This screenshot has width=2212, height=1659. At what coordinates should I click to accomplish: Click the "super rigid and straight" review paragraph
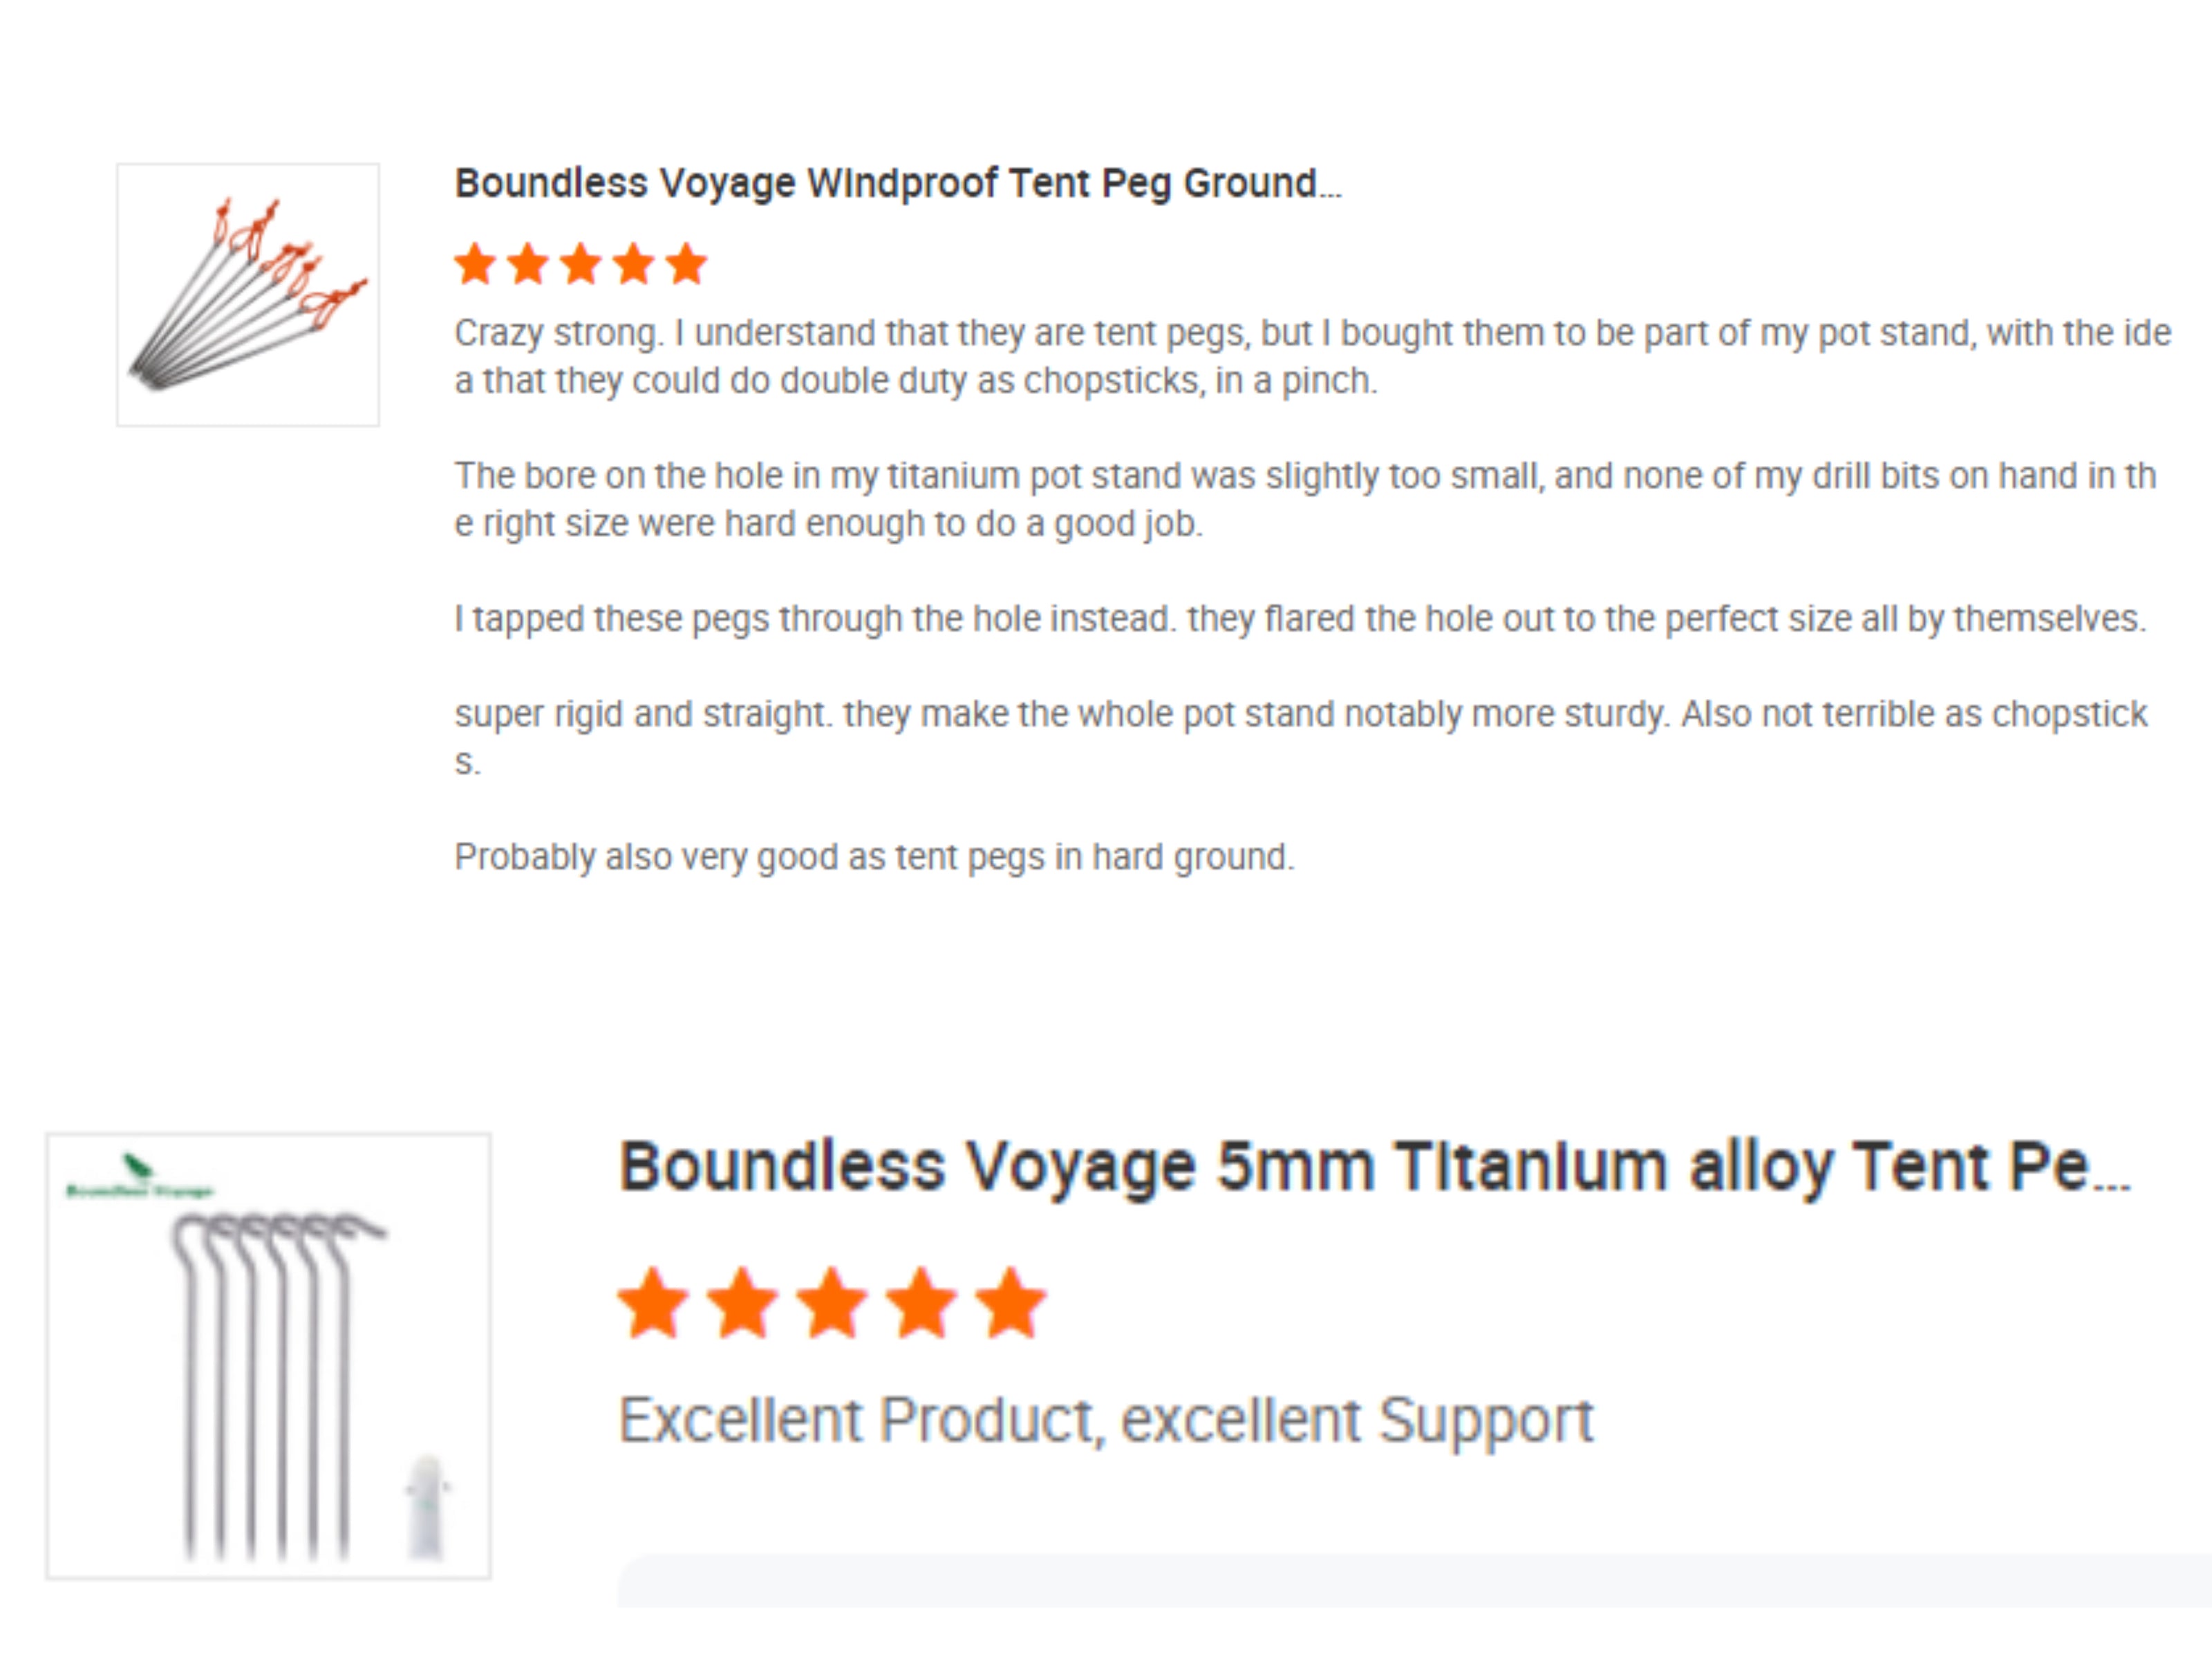(x=1299, y=737)
